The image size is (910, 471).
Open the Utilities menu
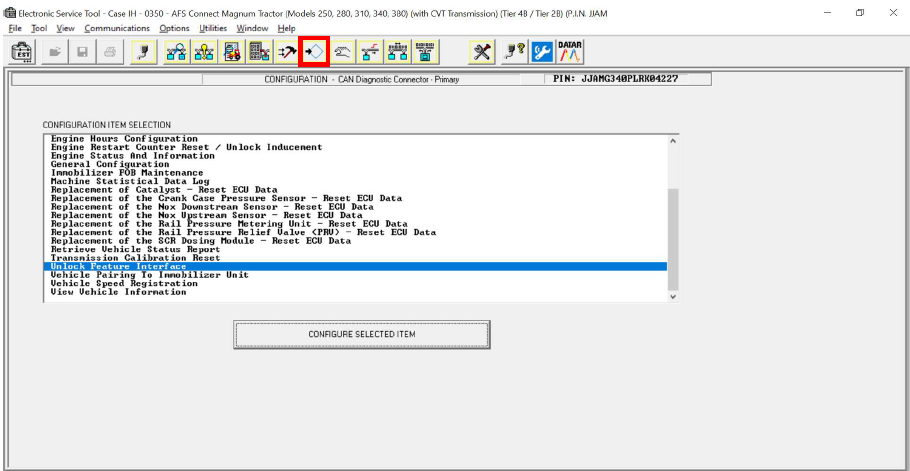(x=213, y=28)
